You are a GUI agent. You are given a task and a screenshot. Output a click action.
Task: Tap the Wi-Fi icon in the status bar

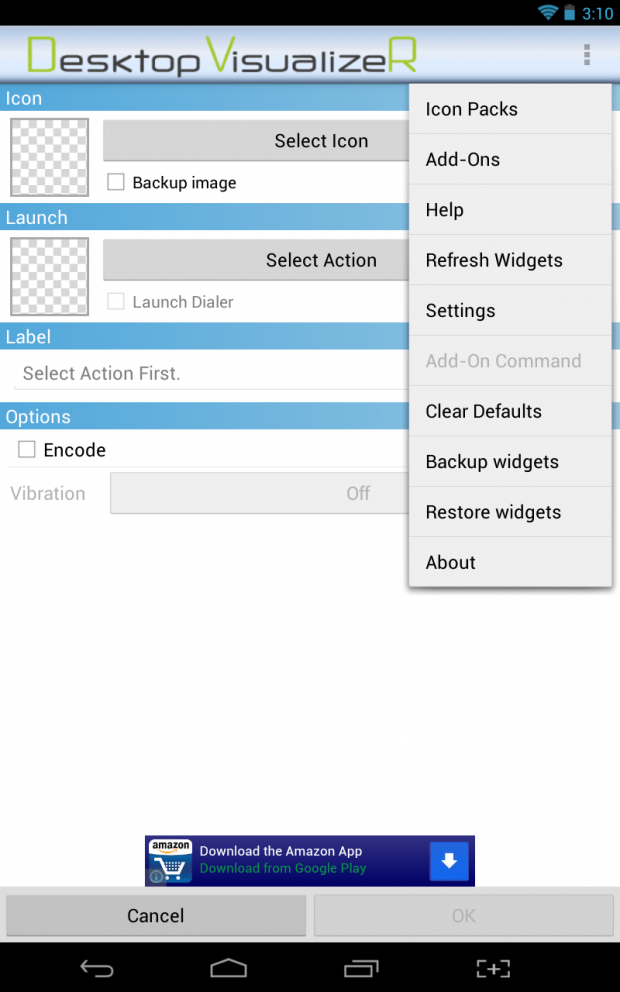tap(548, 13)
